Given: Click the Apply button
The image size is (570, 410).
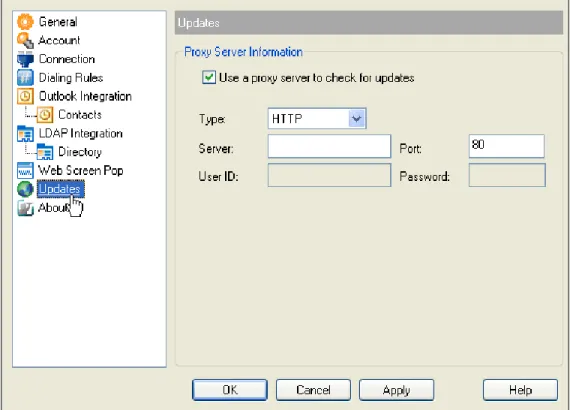Looking at the screenshot, I should coord(397,390).
